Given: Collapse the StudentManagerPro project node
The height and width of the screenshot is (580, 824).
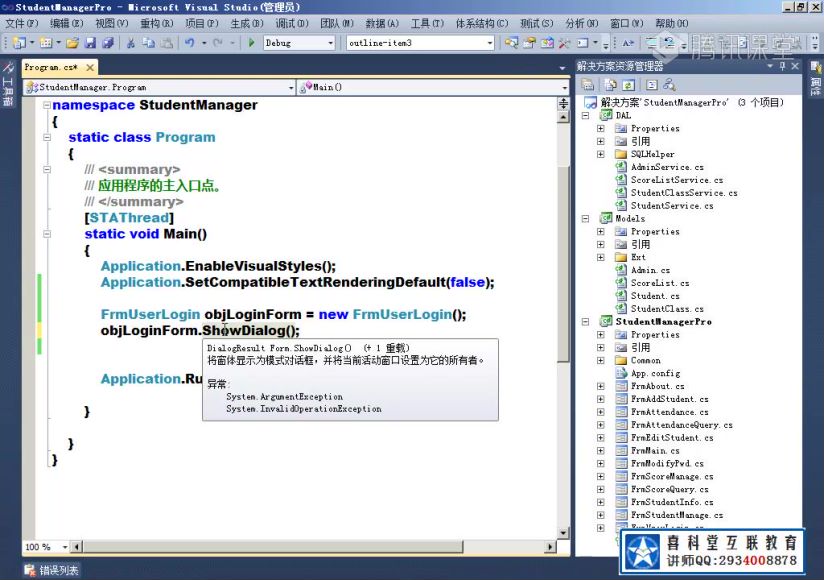Looking at the screenshot, I should point(585,322).
